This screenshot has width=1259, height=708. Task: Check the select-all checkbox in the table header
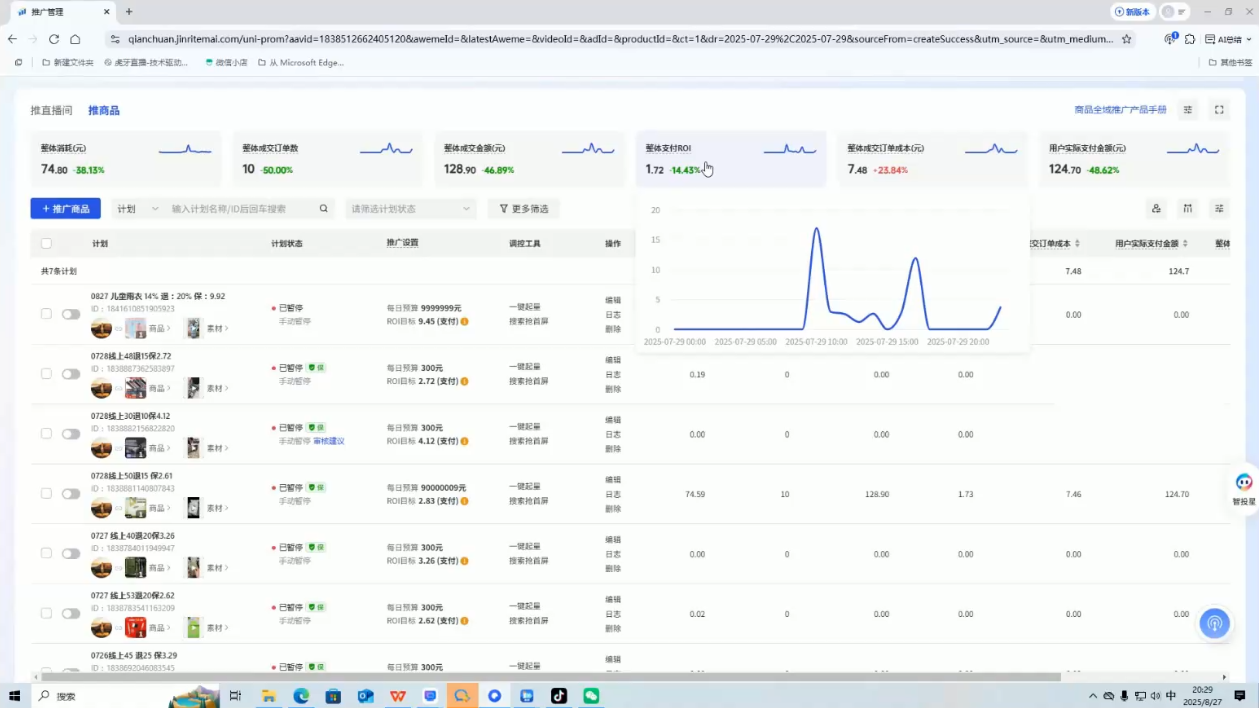pyautogui.click(x=46, y=242)
